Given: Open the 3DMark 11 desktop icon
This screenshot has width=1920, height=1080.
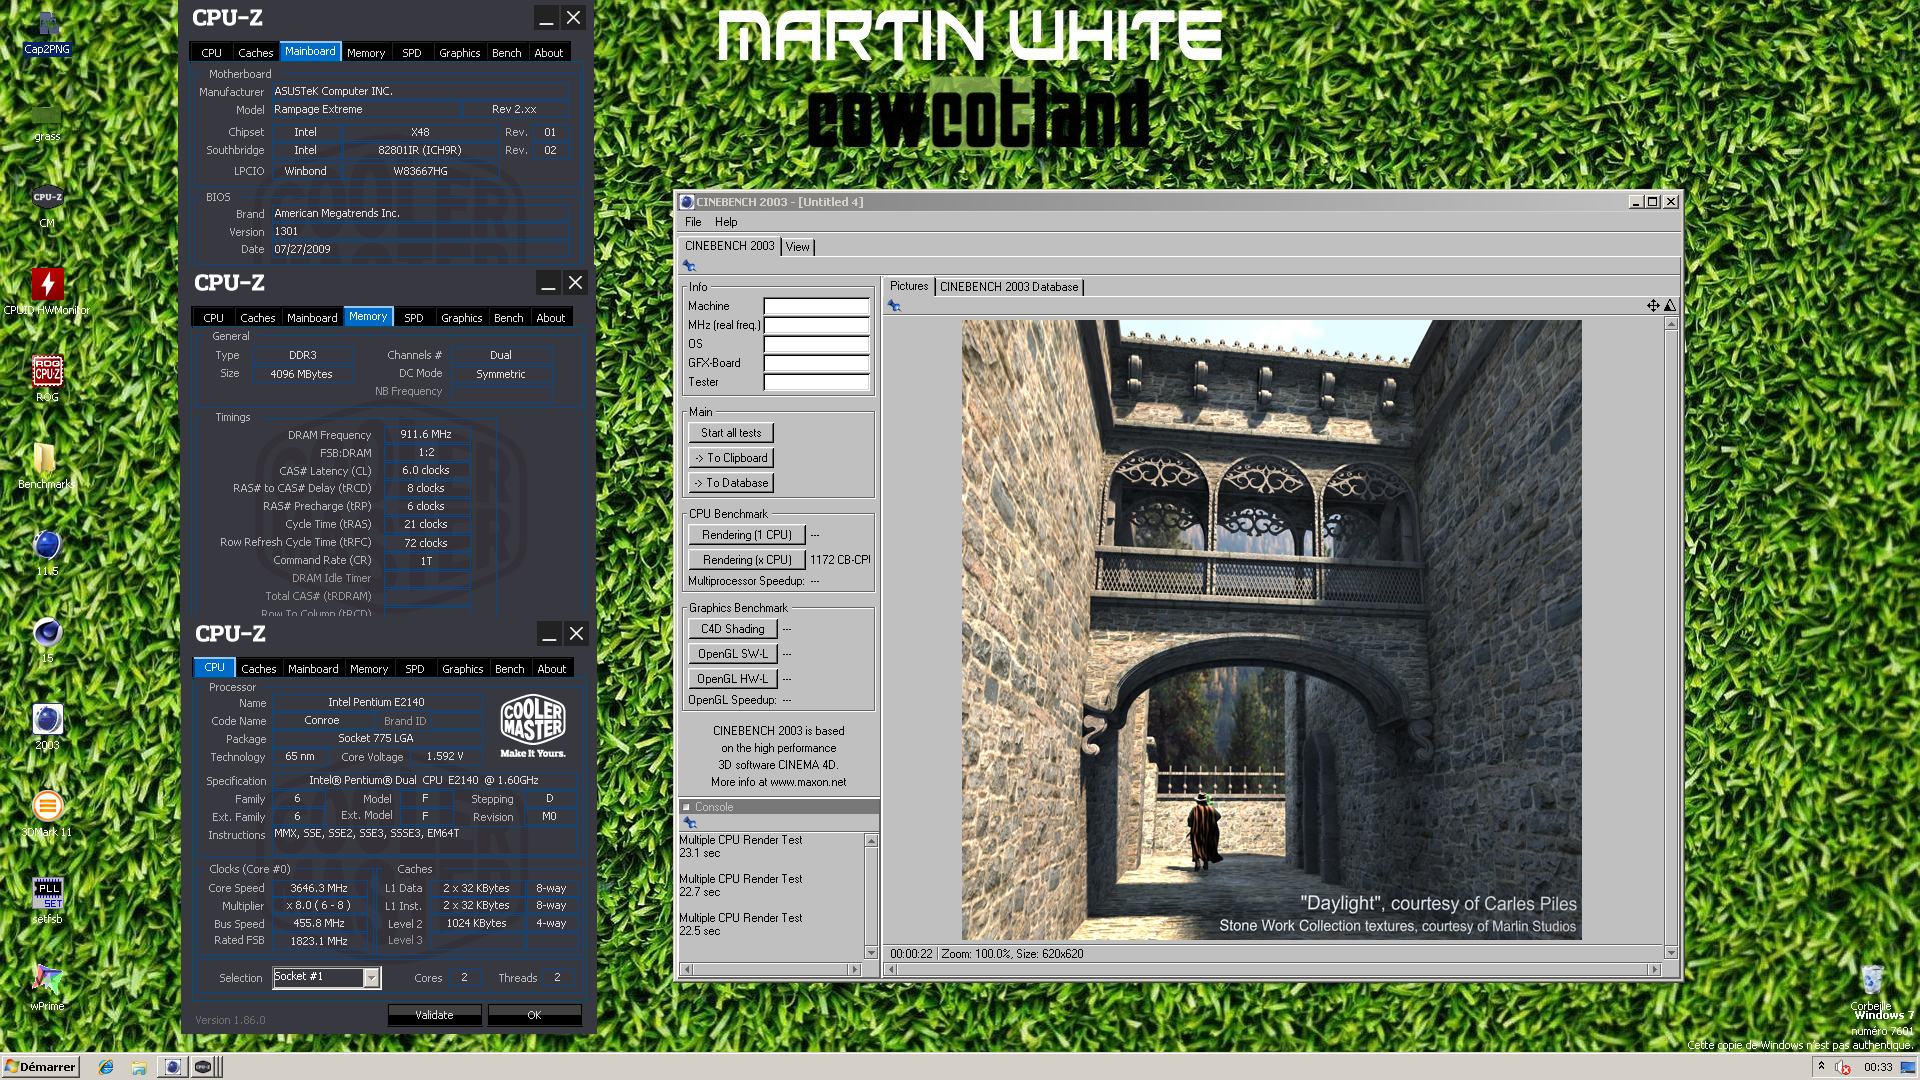Looking at the screenshot, I should click(47, 813).
